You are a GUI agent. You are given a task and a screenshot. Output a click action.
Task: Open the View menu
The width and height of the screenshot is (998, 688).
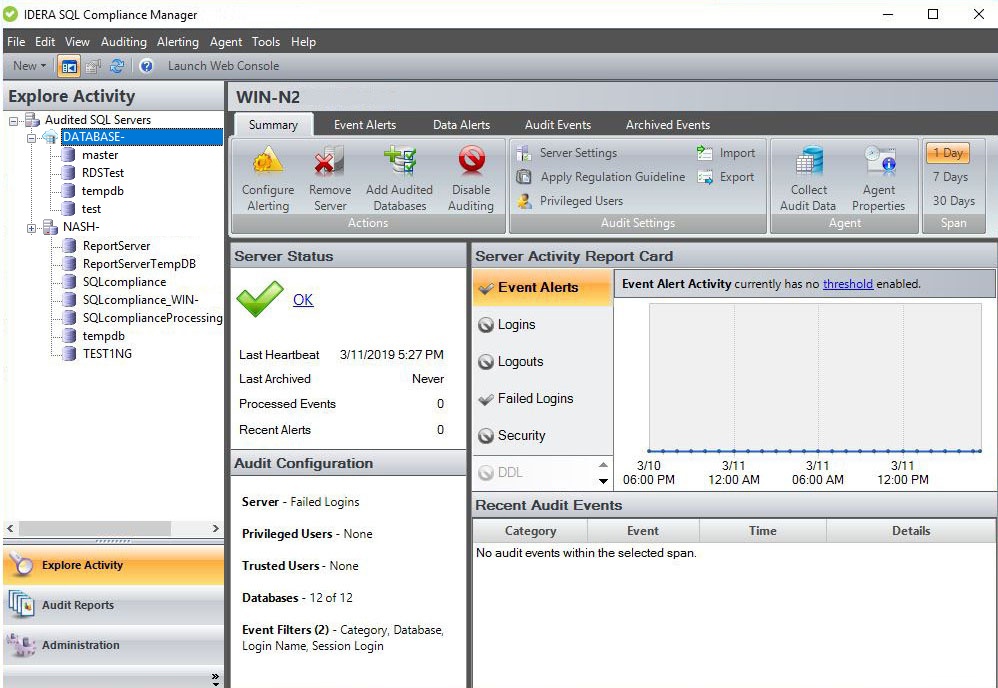coord(77,41)
